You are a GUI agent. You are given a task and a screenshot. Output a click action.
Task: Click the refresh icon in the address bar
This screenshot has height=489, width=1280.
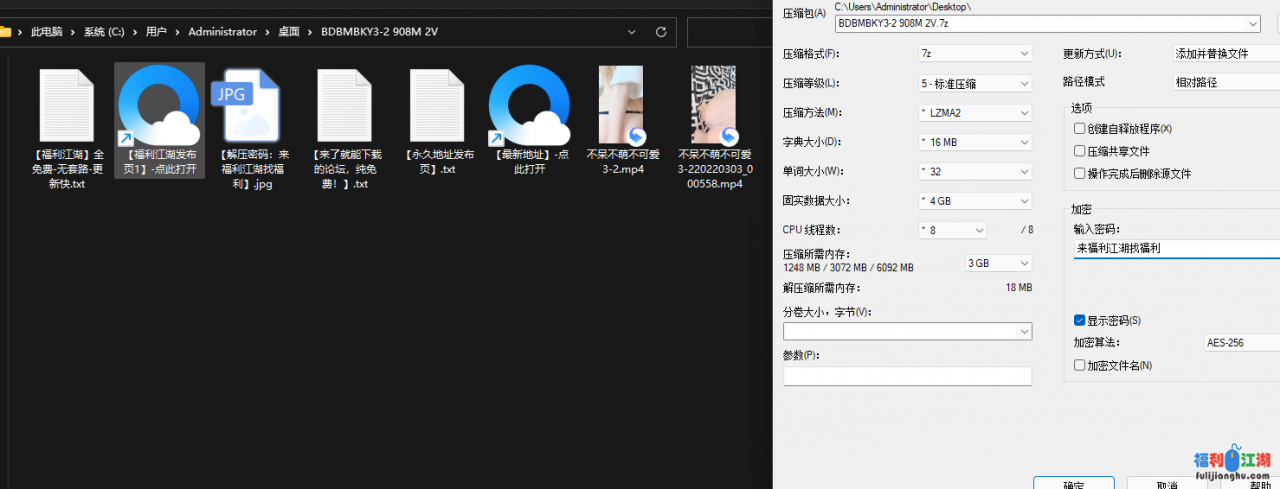coord(660,31)
